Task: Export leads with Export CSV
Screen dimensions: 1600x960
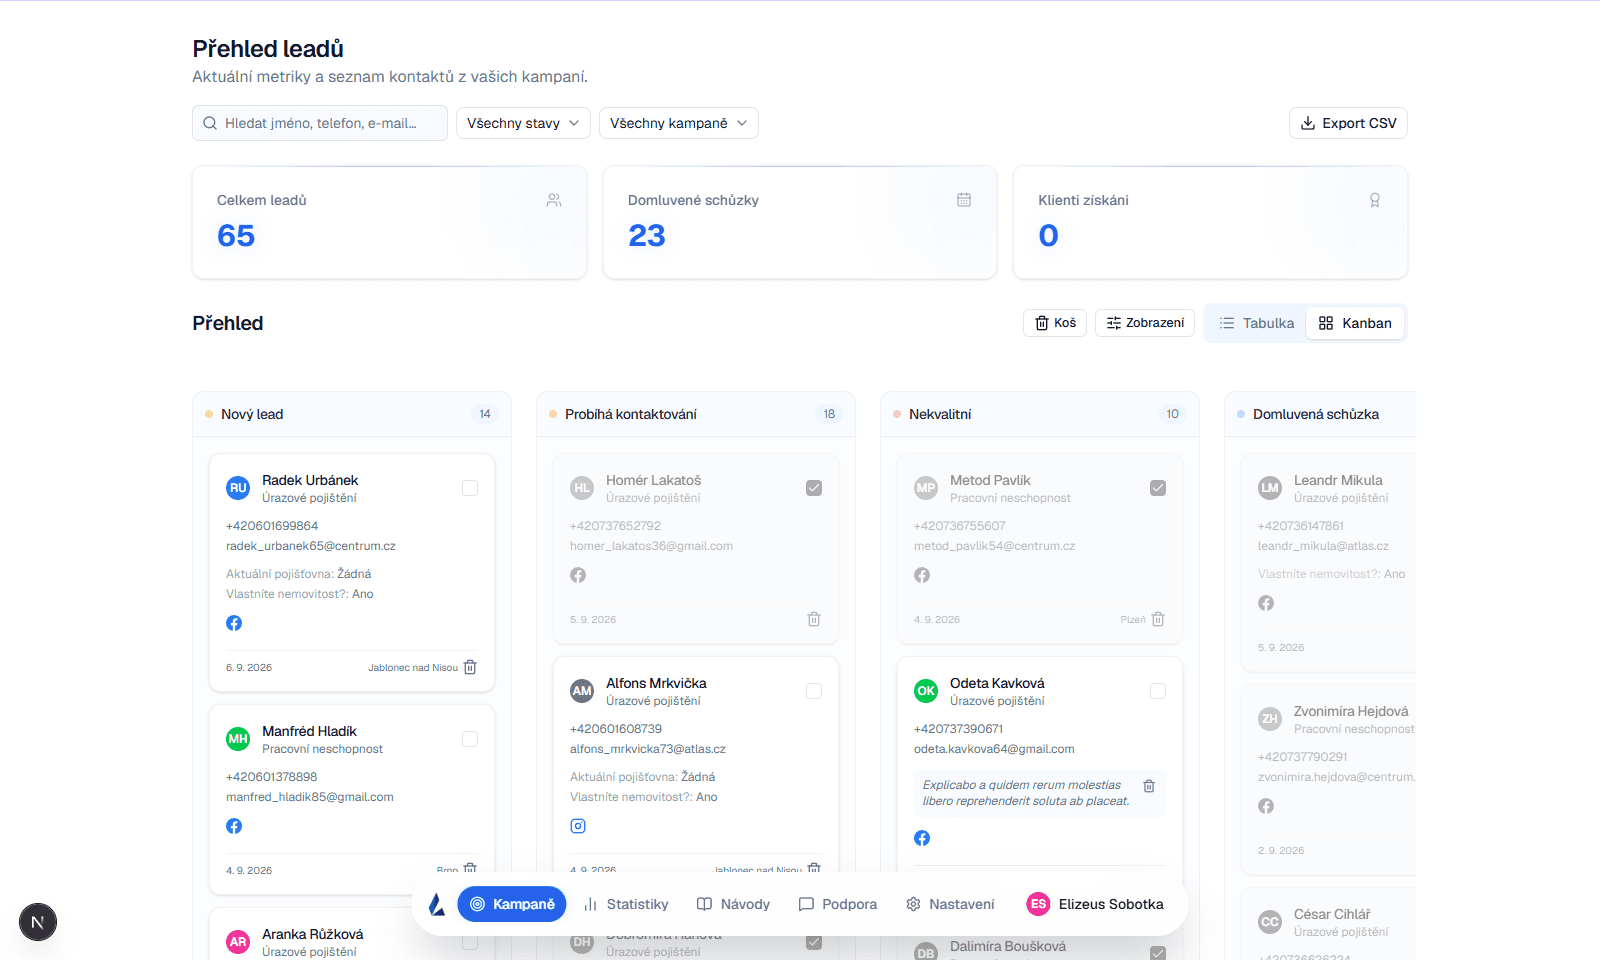Action: point(1348,123)
